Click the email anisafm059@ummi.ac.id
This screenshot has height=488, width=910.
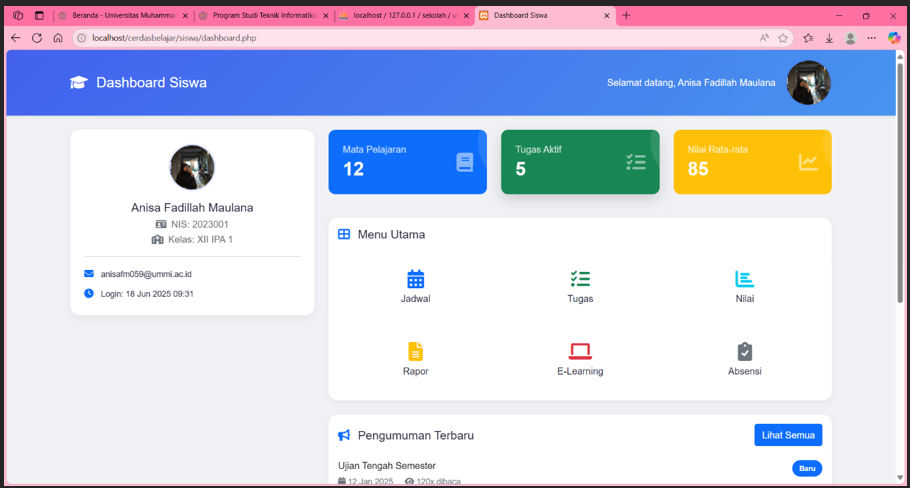click(146, 274)
